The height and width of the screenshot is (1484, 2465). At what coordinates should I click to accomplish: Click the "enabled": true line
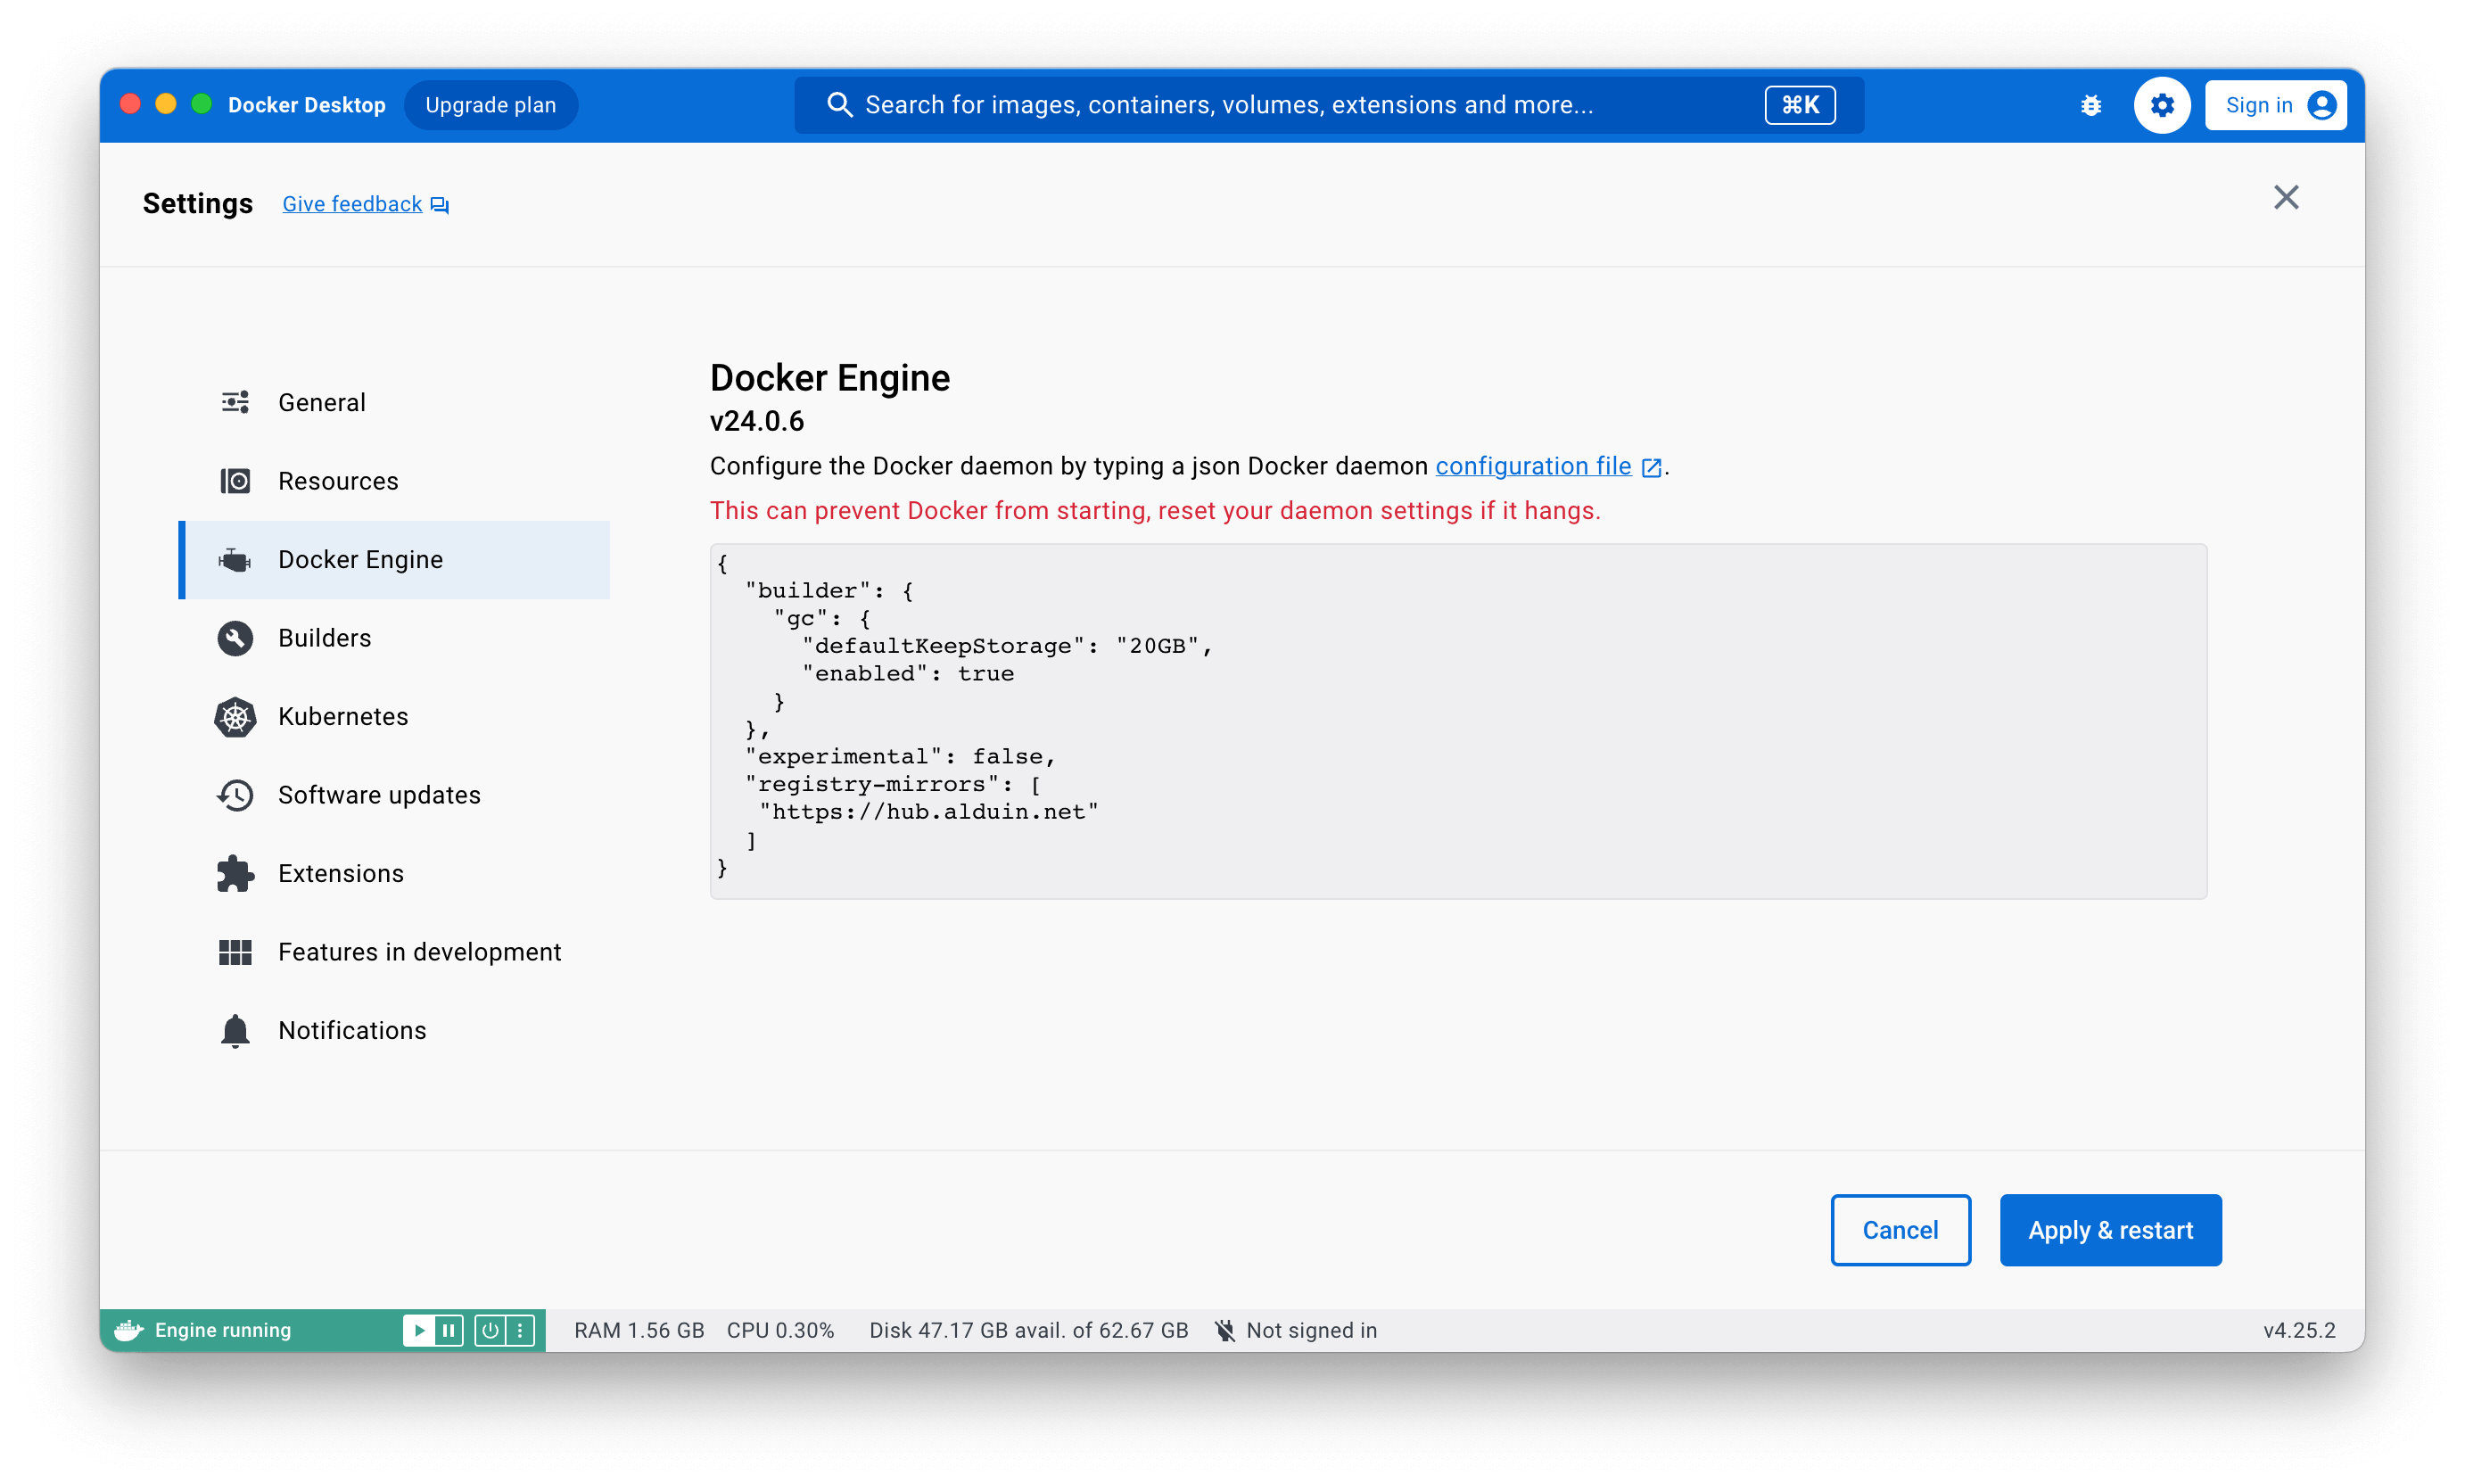908,674
